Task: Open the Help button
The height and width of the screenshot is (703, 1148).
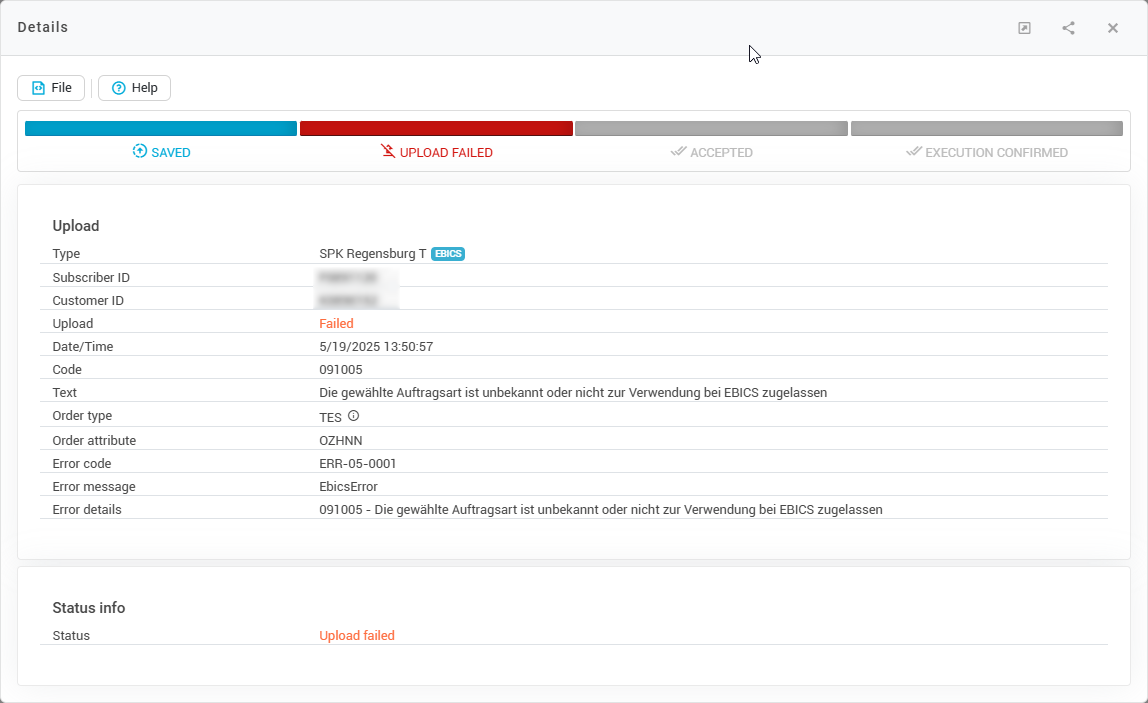Action: [x=135, y=88]
